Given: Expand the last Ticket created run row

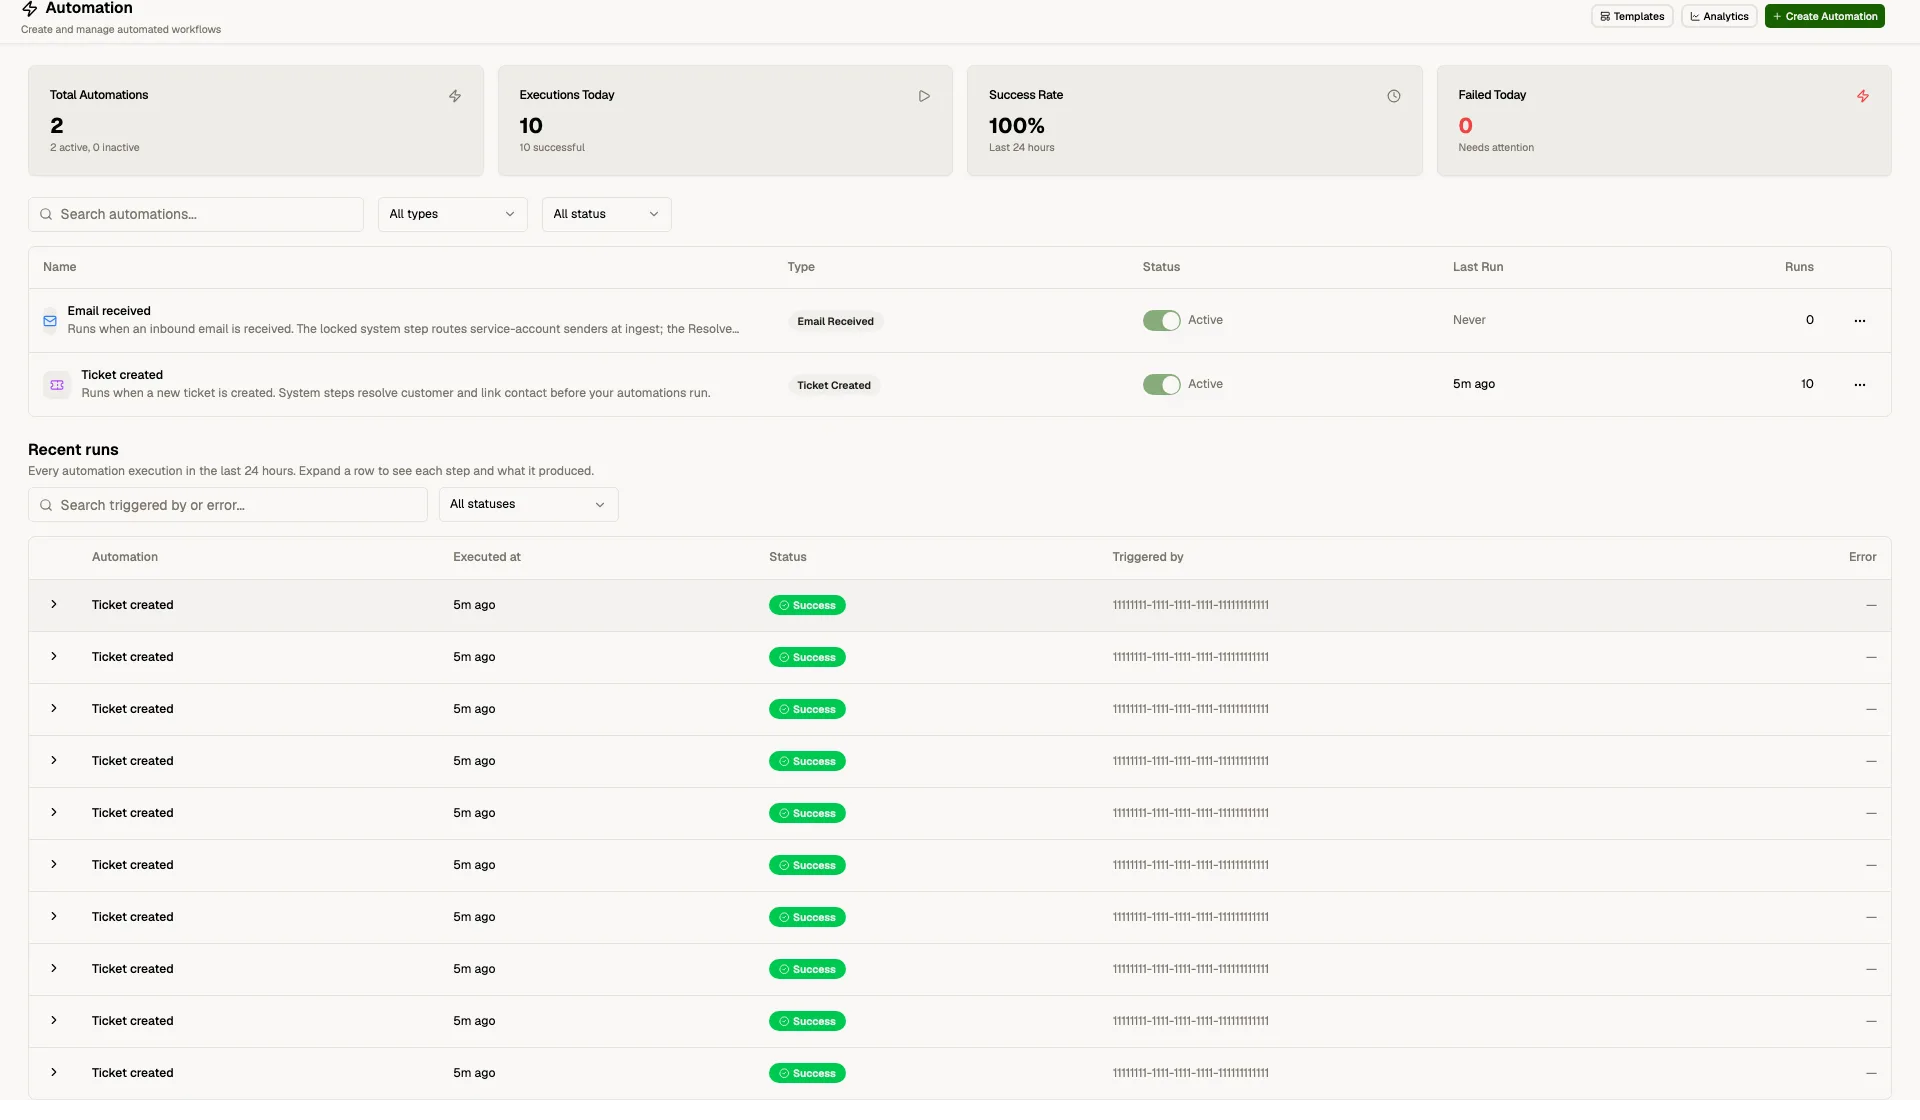Looking at the screenshot, I should click(54, 1072).
